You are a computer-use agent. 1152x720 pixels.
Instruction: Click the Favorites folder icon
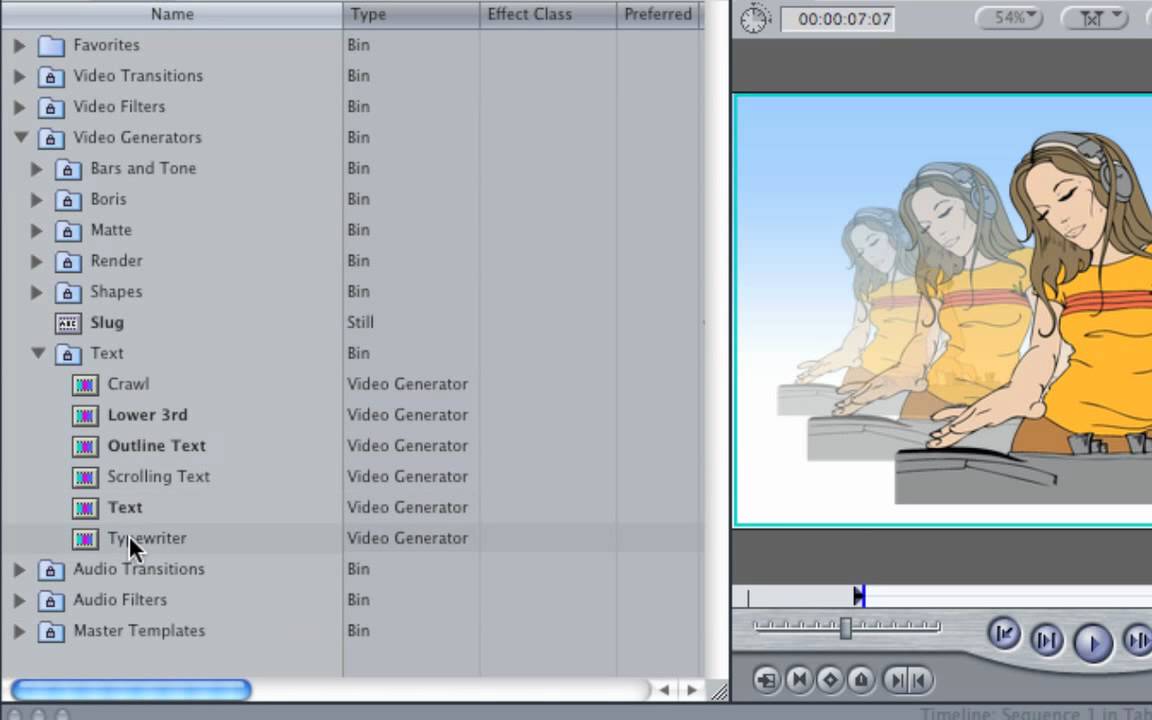coord(51,46)
